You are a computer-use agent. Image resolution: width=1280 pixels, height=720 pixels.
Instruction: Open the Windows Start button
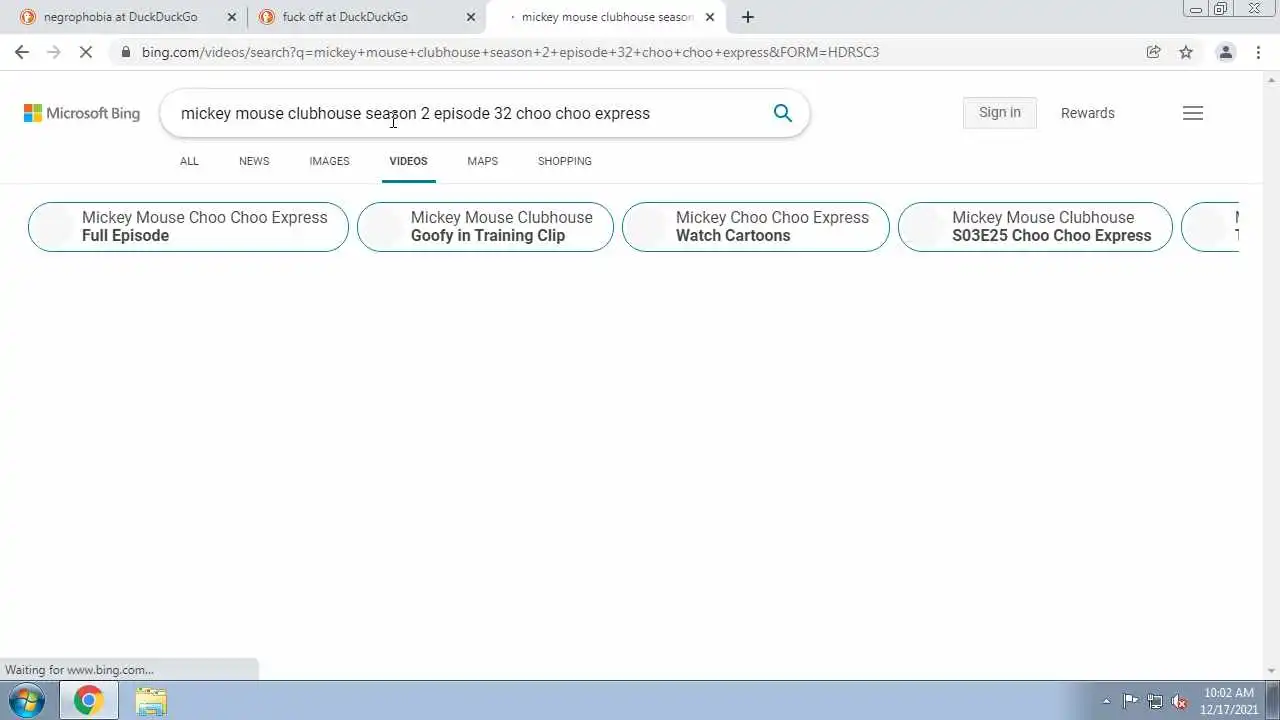[x=26, y=701]
